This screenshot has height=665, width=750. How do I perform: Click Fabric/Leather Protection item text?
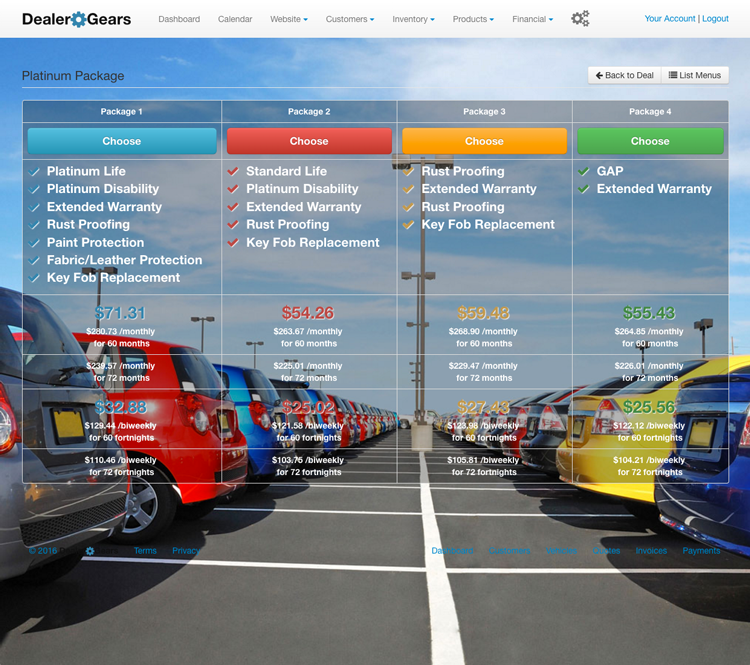coord(124,260)
